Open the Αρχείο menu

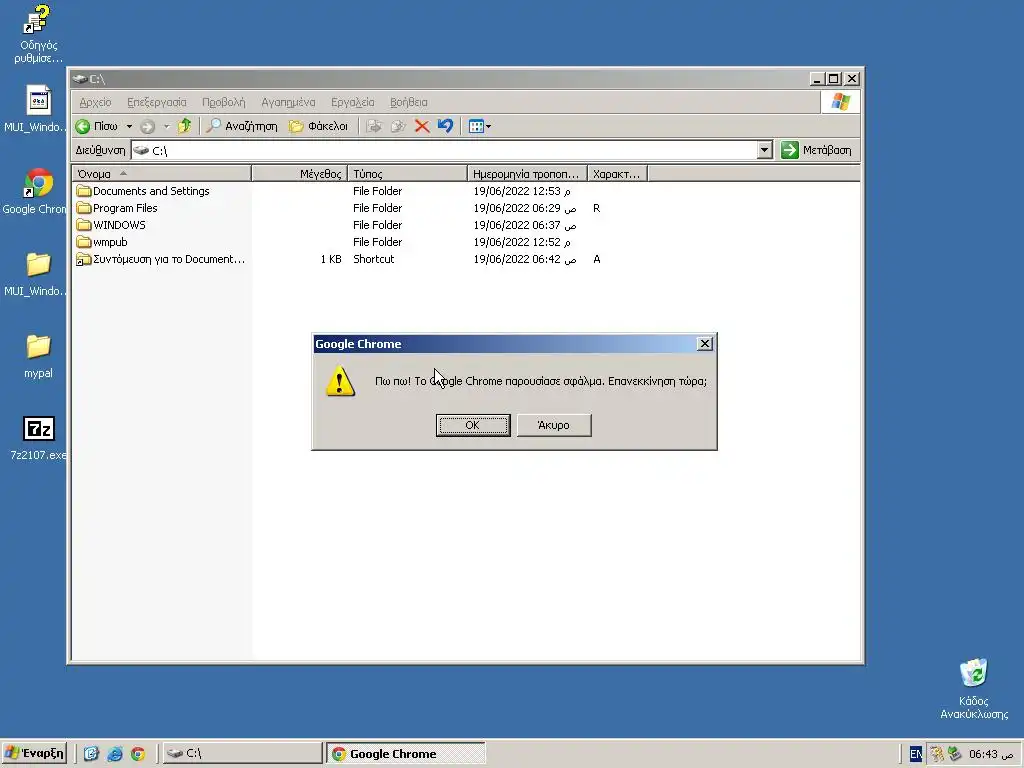coord(95,102)
